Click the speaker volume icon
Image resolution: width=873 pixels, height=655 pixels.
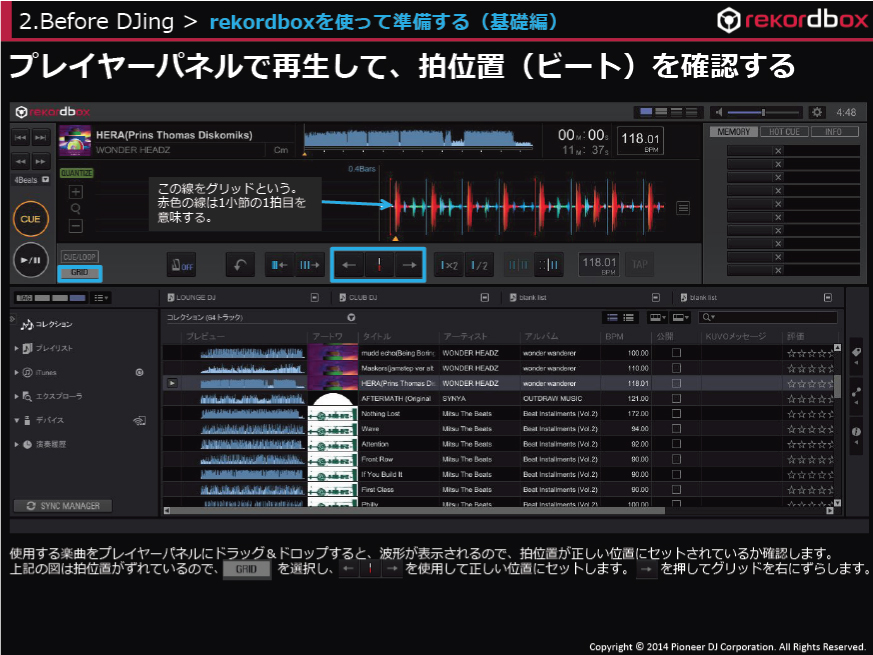click(x=719, y=112)
